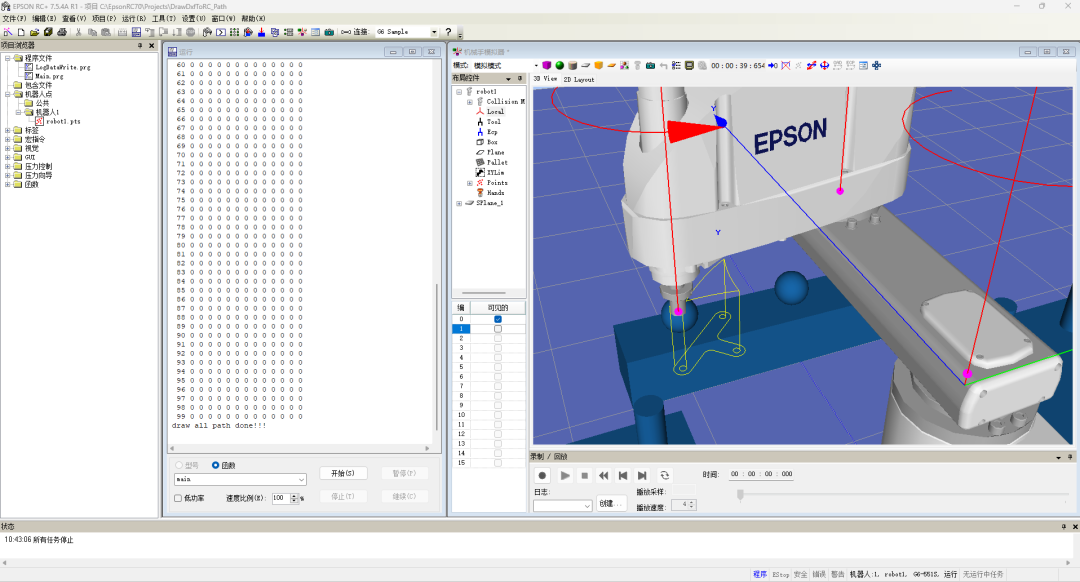Screen dimensions: 1080x582
Task: Enable the 低功率 low power checkbox
Action: 178,498
